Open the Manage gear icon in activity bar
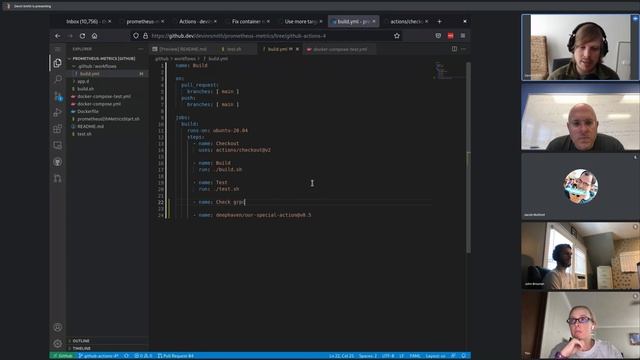The image size is (640, 360). tap(58, 343)
